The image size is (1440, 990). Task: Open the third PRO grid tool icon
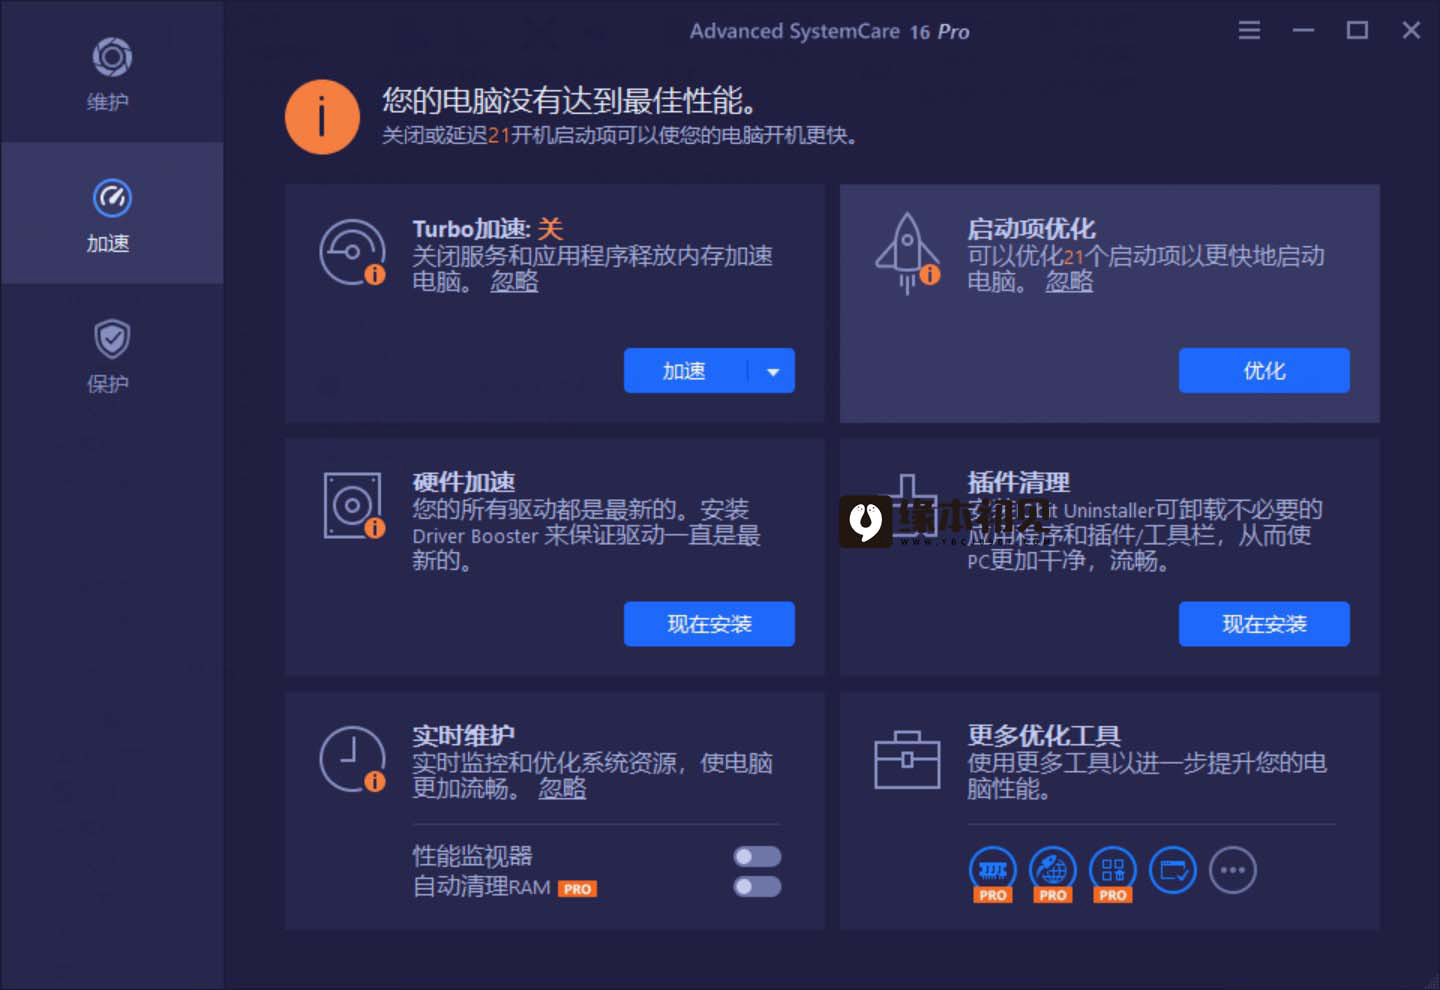[x=1113, y=873]
